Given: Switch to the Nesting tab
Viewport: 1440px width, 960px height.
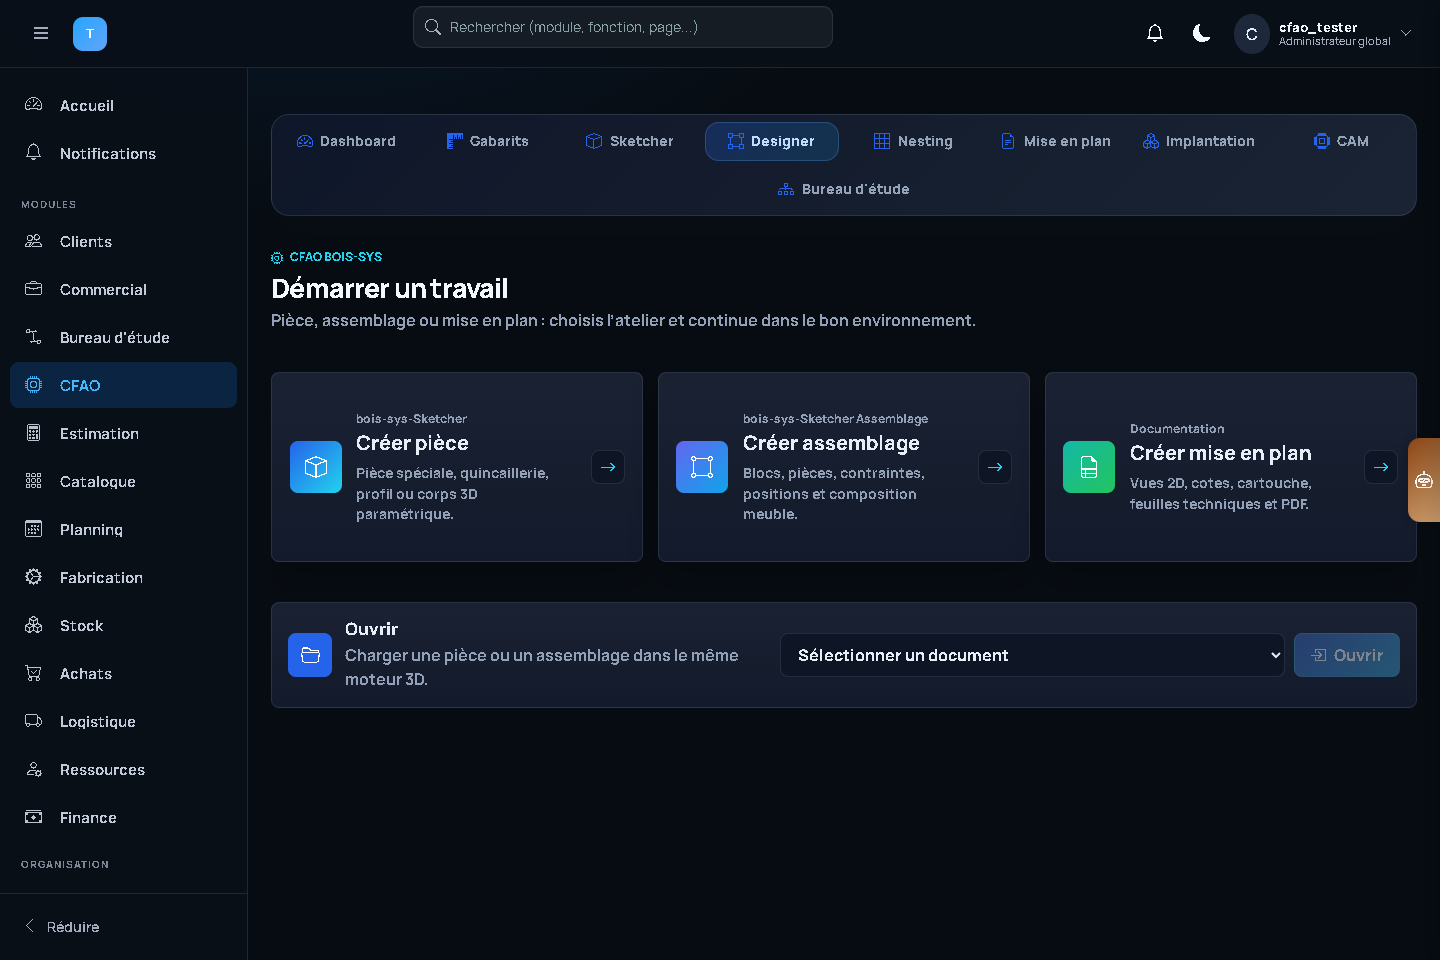Looking at the screenshot, I should tap(913, 141).
